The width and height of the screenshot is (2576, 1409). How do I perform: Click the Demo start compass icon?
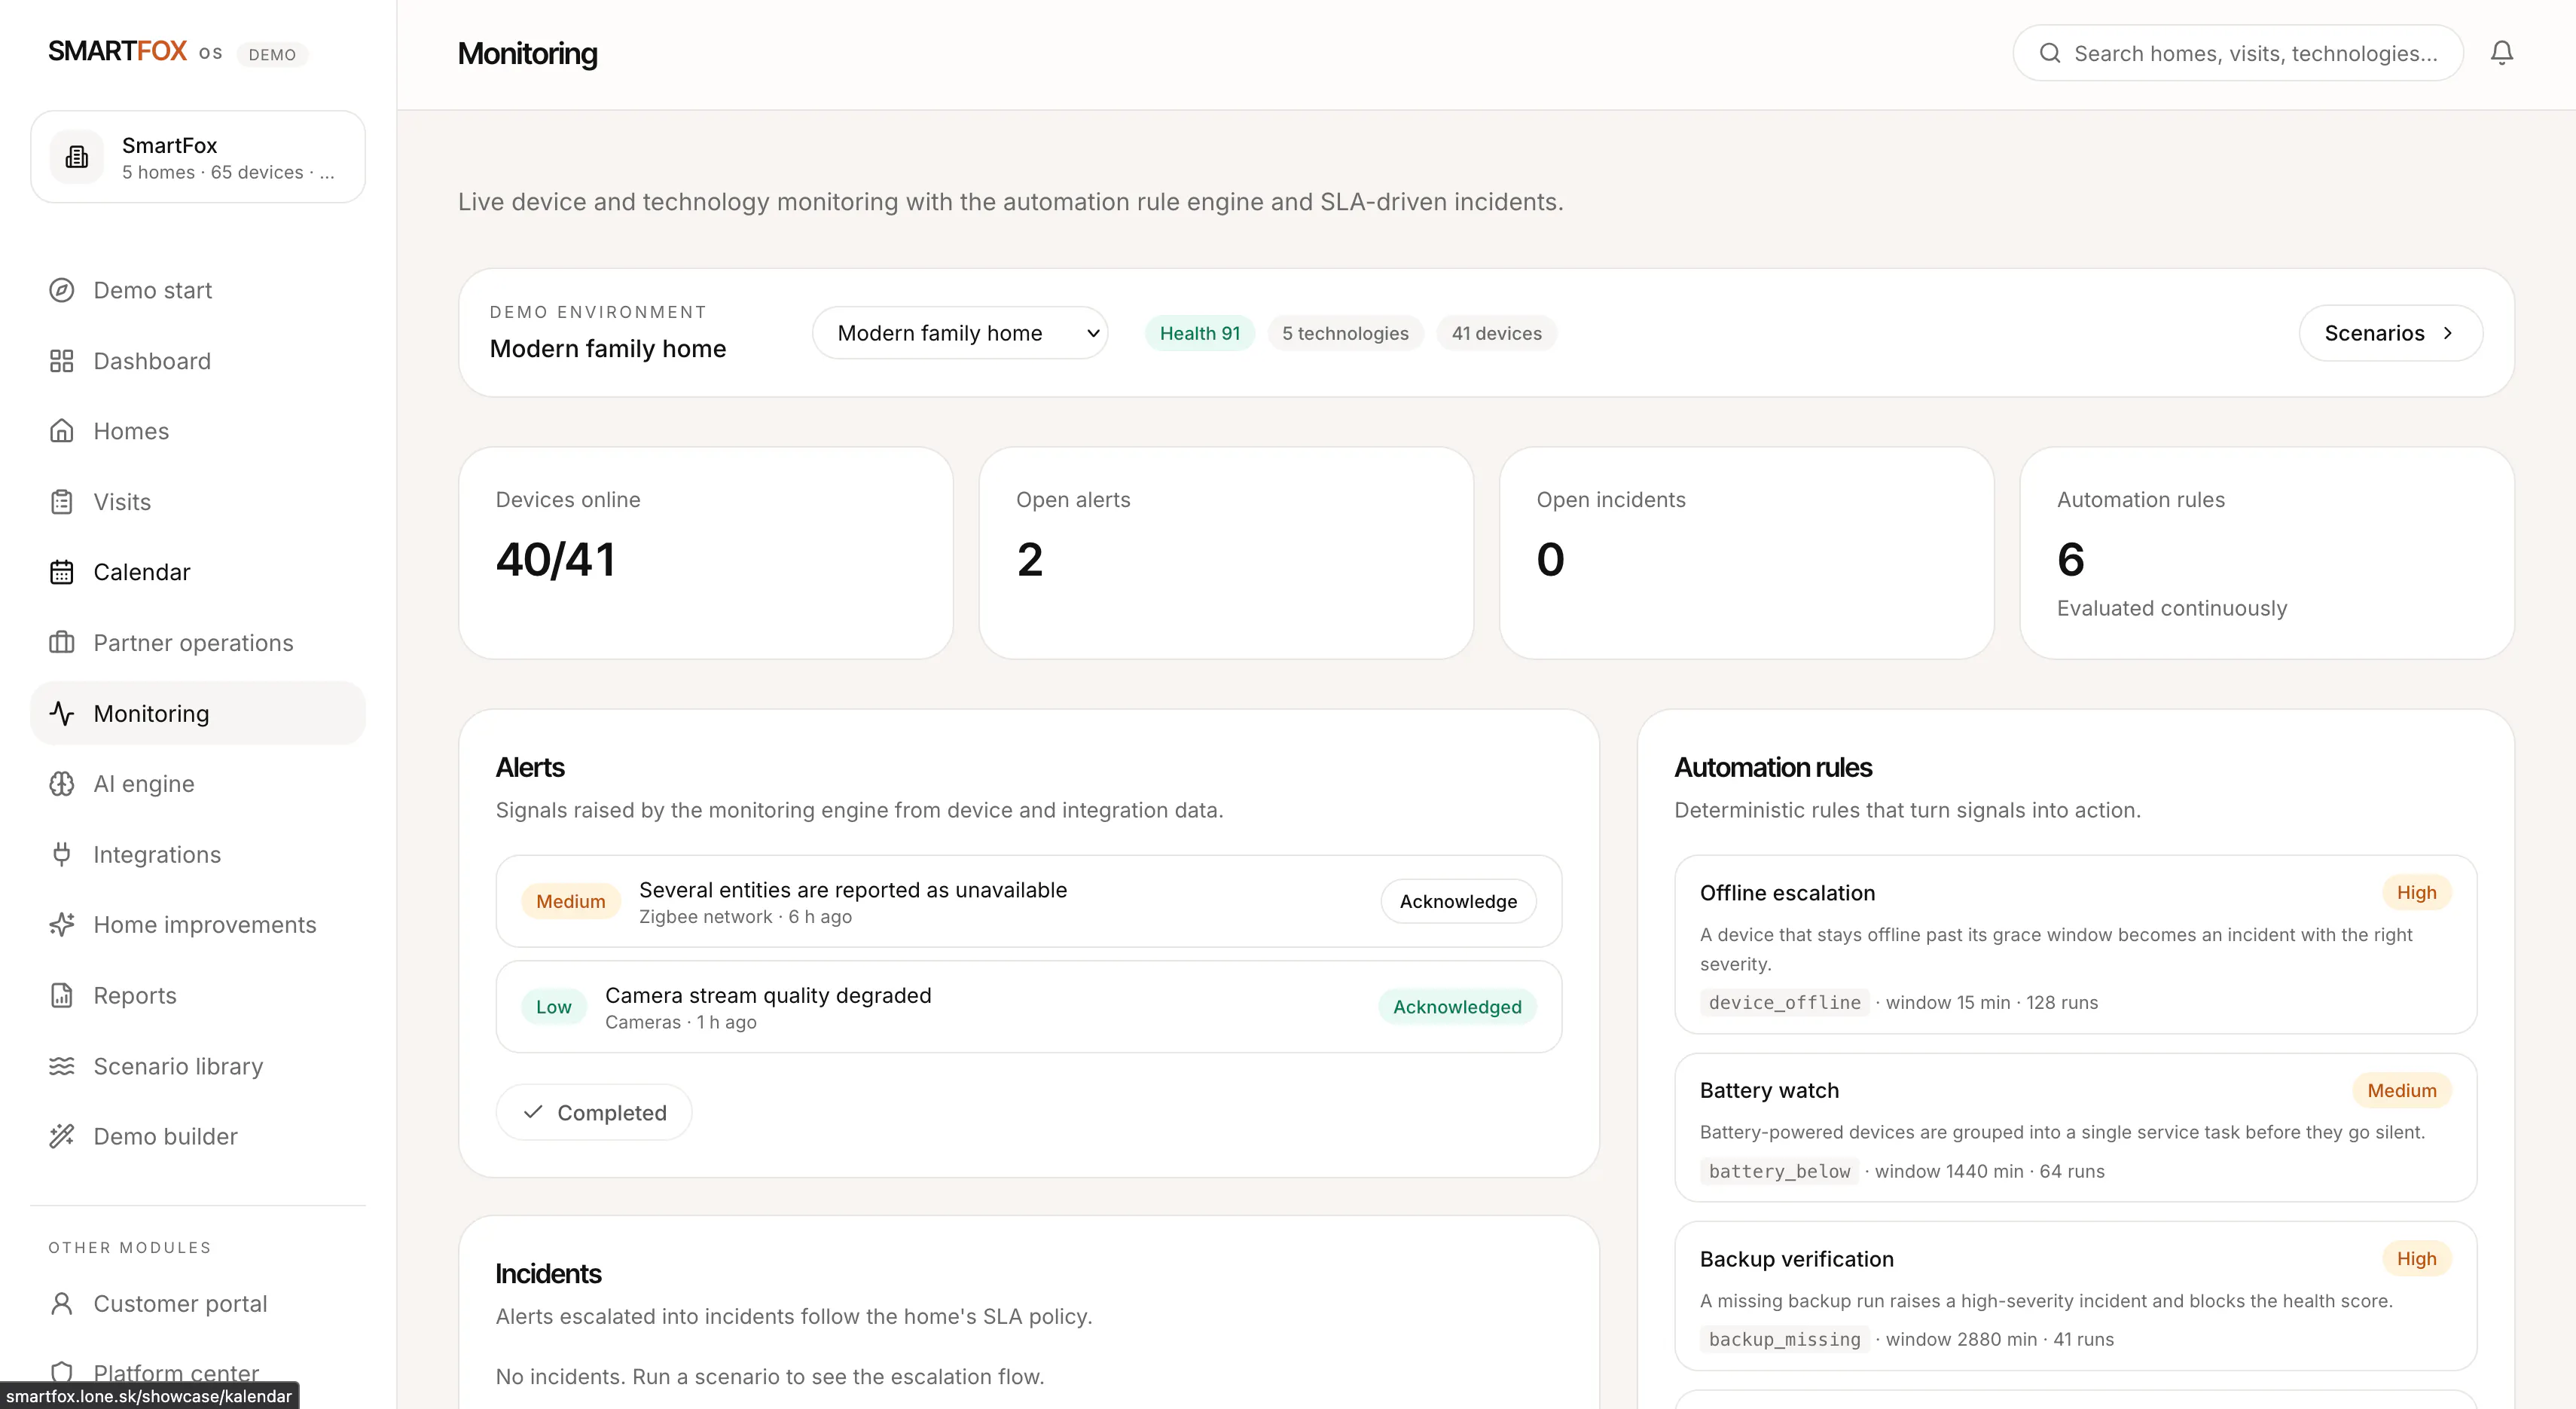62,290
